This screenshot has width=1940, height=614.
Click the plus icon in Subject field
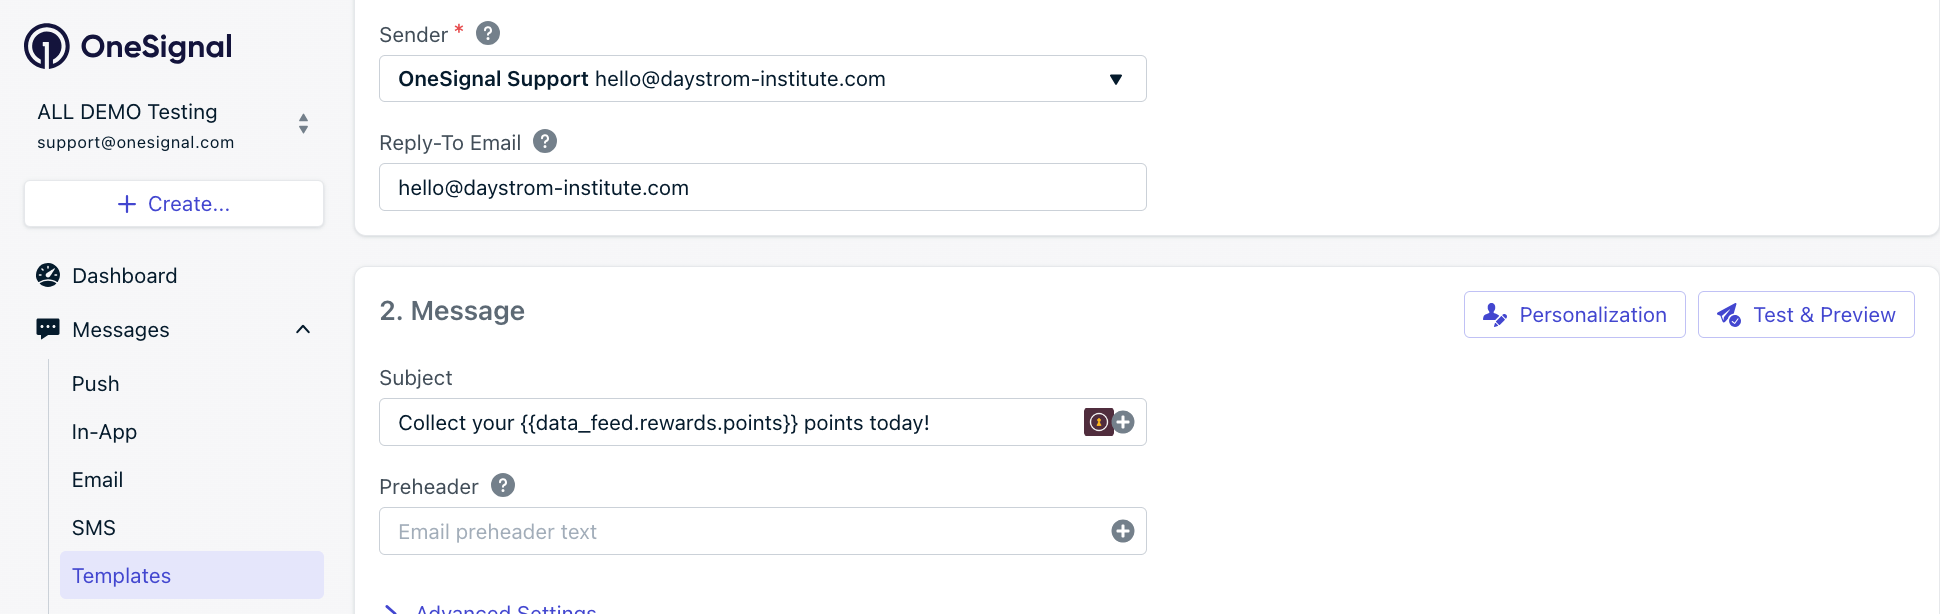click(1124, 422)
